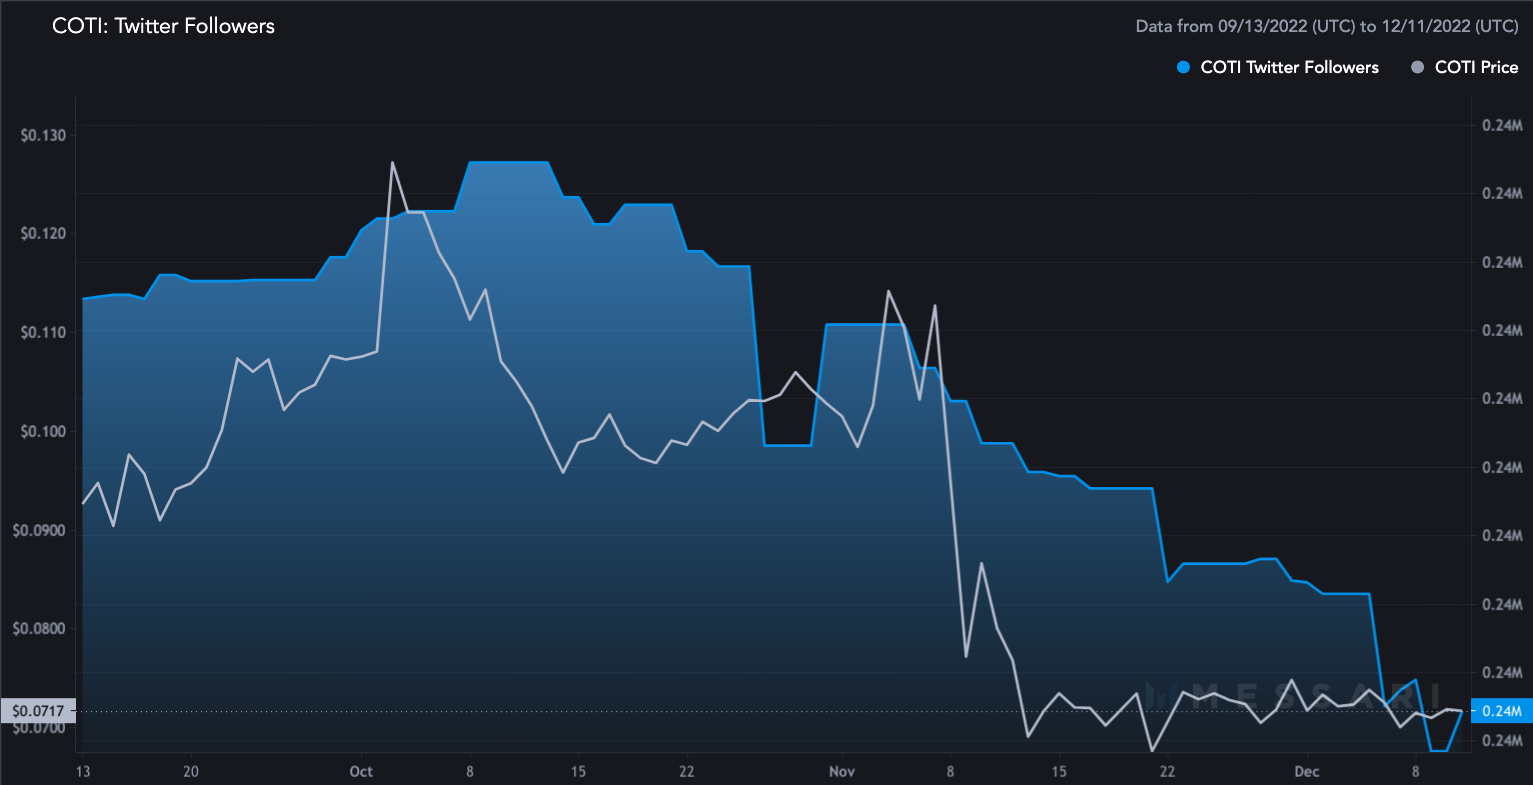Click the gray COTI Price legend dot
Viewport: 1533px width, 785px height.
[1417, 67]
